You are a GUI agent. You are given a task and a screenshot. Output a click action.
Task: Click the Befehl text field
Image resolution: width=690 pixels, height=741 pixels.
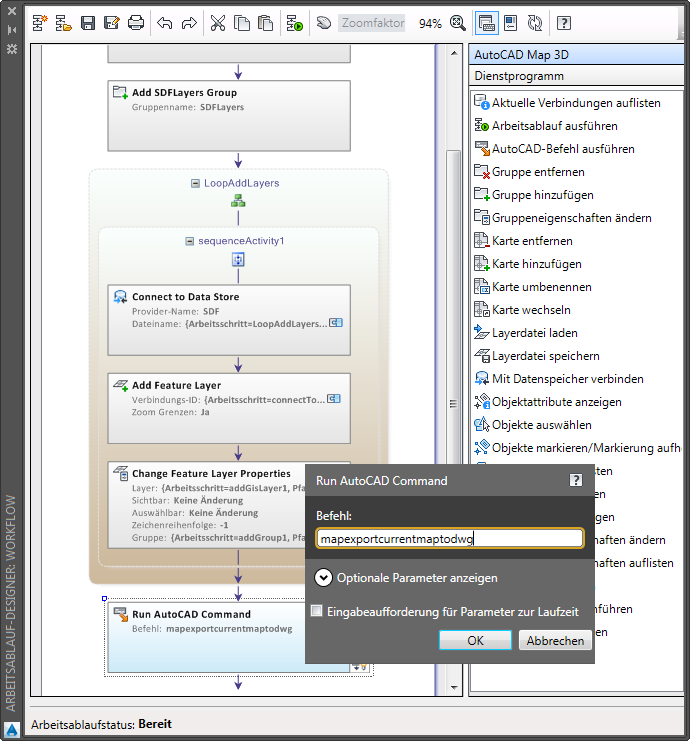[449, 538]
